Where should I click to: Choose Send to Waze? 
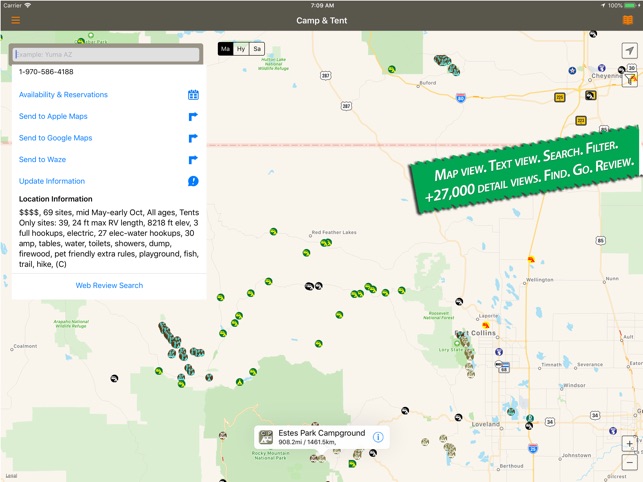(42, 160)
